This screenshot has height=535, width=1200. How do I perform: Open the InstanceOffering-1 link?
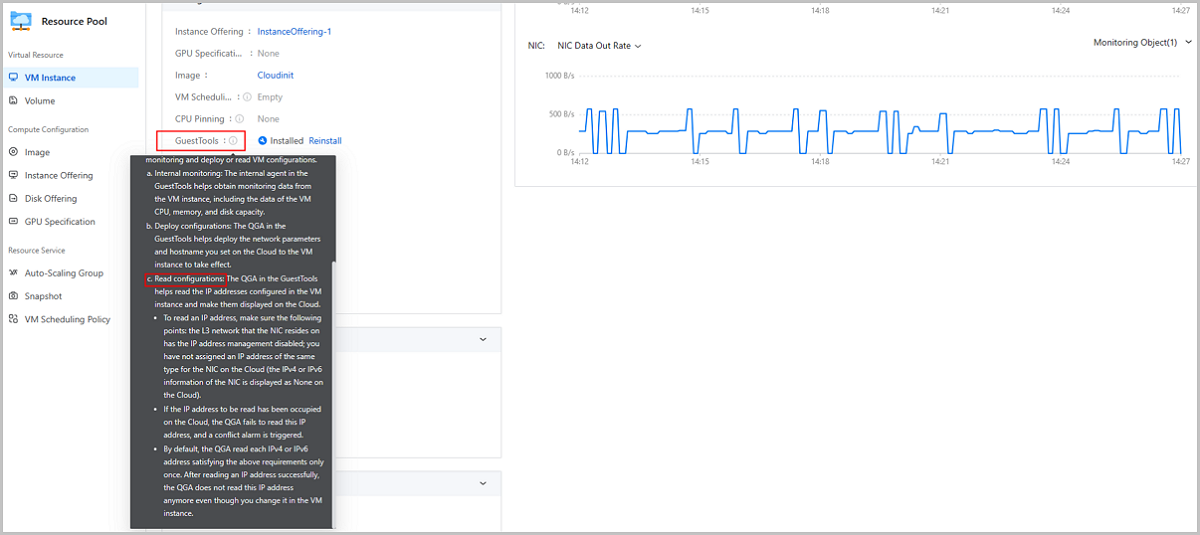pyautogui.click(x=294, y=32)
